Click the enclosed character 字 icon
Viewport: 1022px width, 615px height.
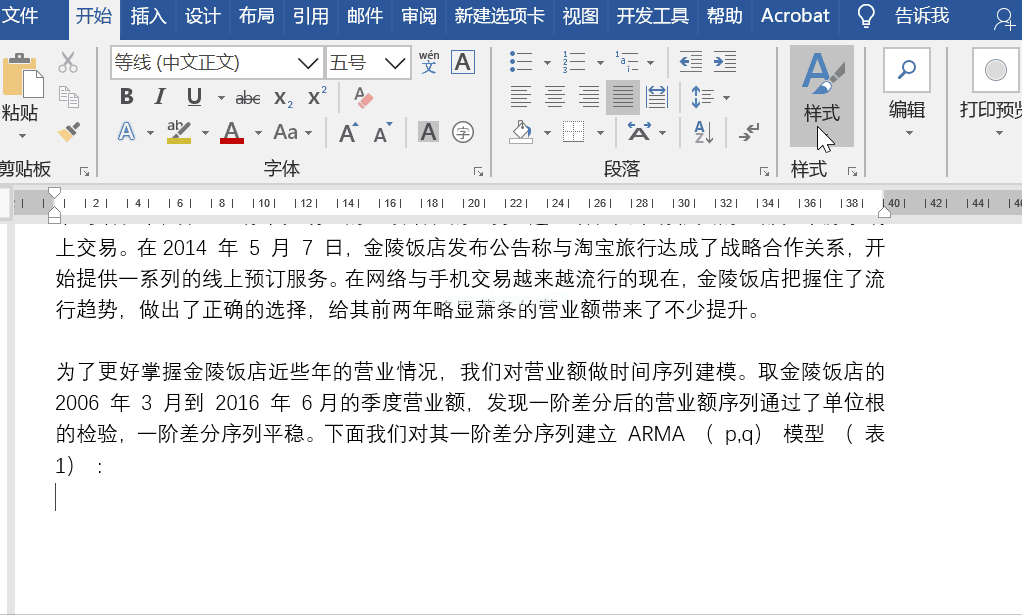coord(463,132)
